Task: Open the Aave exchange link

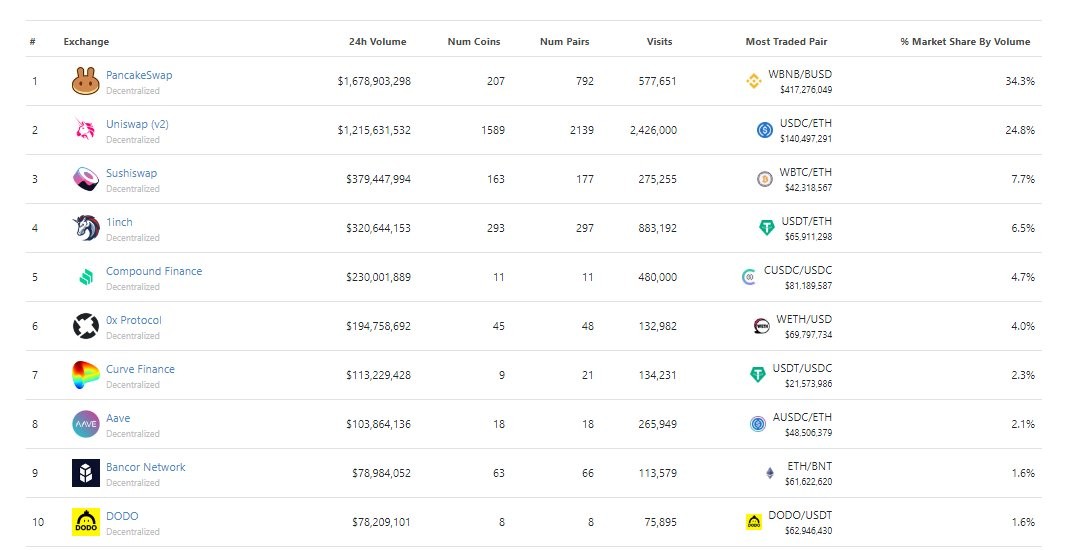Action: 118,418
